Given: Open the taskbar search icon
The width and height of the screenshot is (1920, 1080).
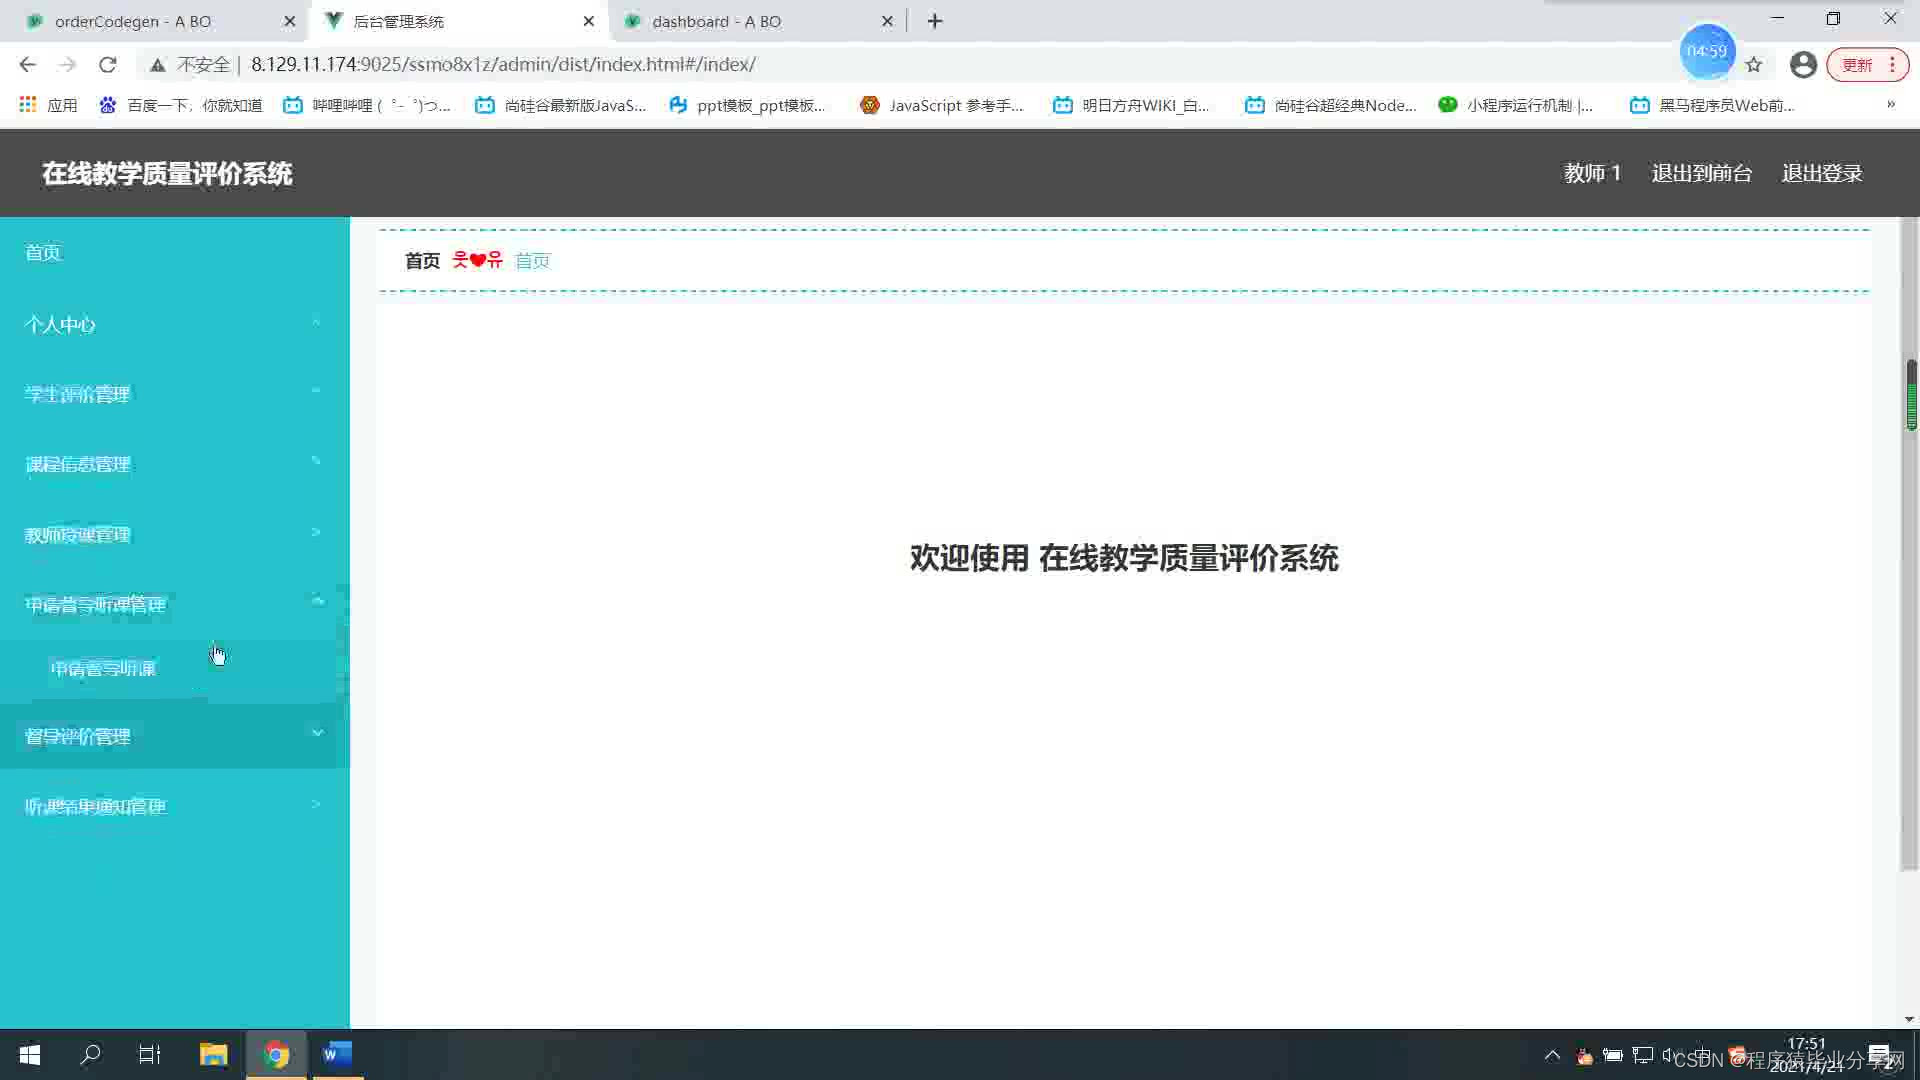Looking at the screenshot, I should 91,1054.
